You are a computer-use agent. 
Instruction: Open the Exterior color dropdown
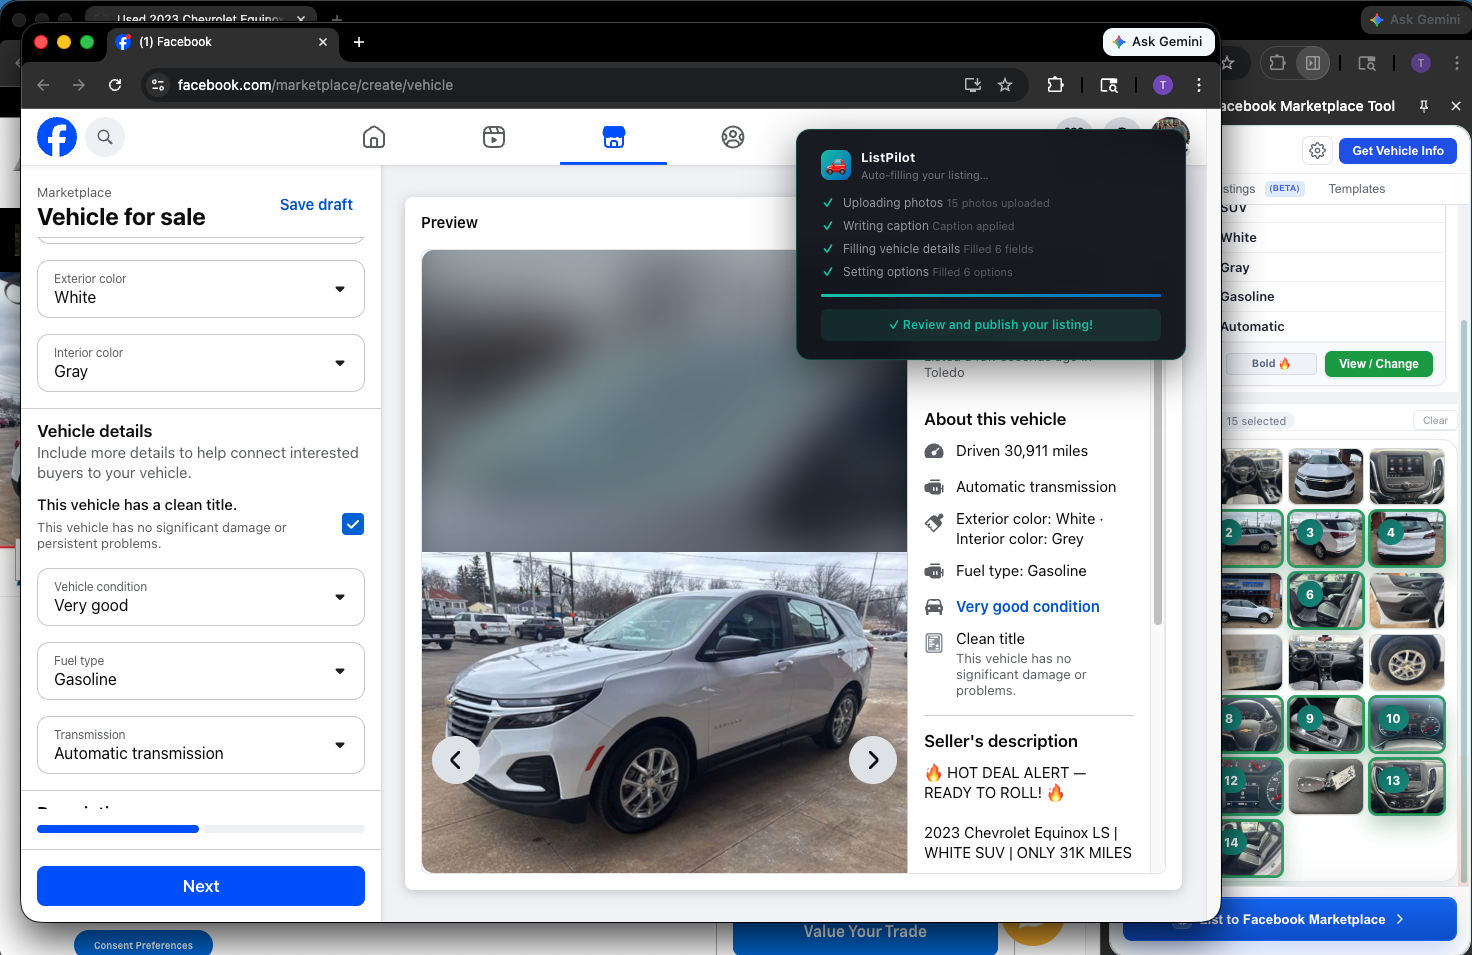pyautogui.click(x=201, y=289)
